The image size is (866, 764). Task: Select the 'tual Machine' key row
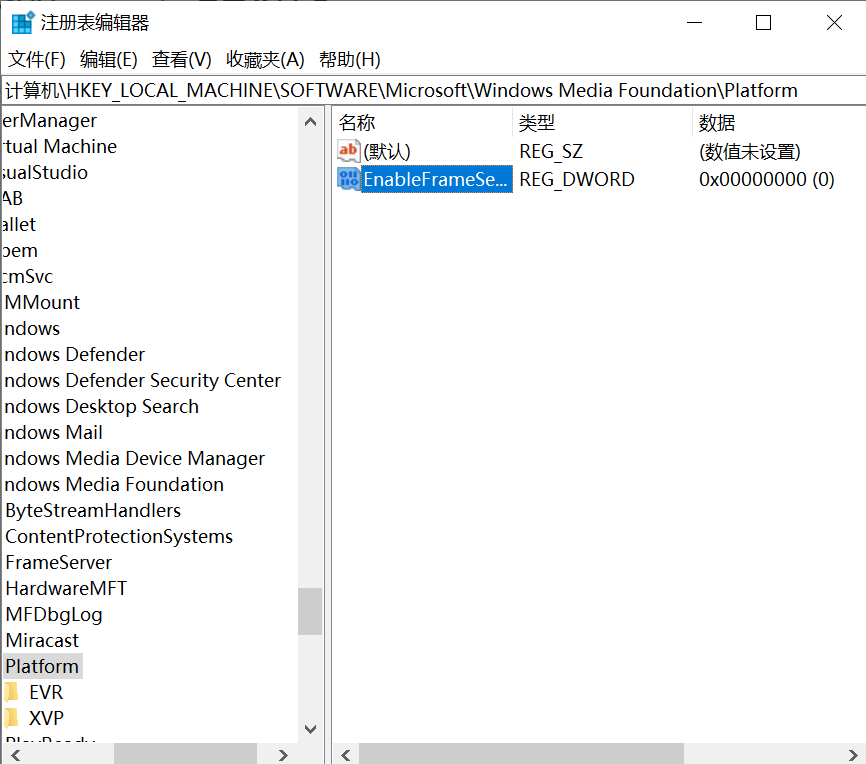click(60, 146)
